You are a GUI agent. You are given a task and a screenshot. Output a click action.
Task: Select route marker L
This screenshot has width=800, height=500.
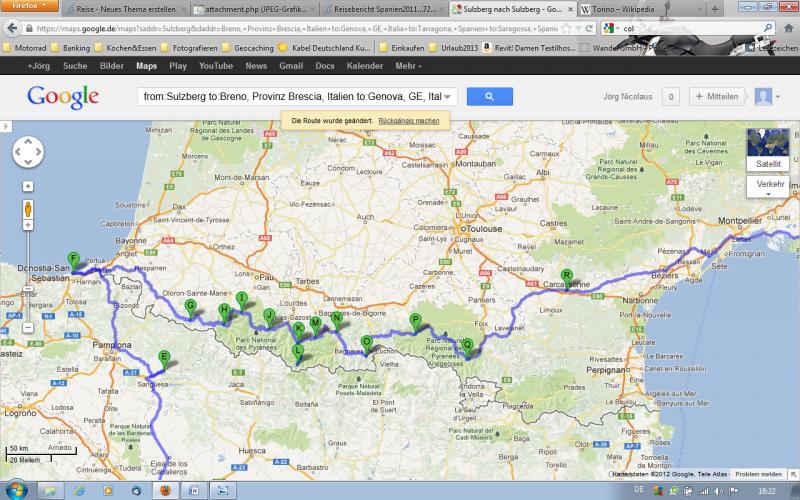[x=297, y=353]
